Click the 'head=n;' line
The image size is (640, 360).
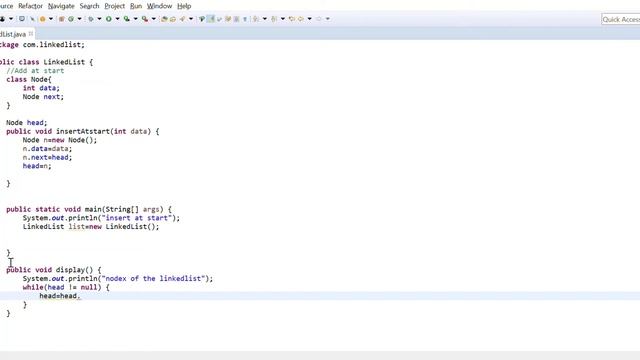pyautogui.click(x=37, y=166)
